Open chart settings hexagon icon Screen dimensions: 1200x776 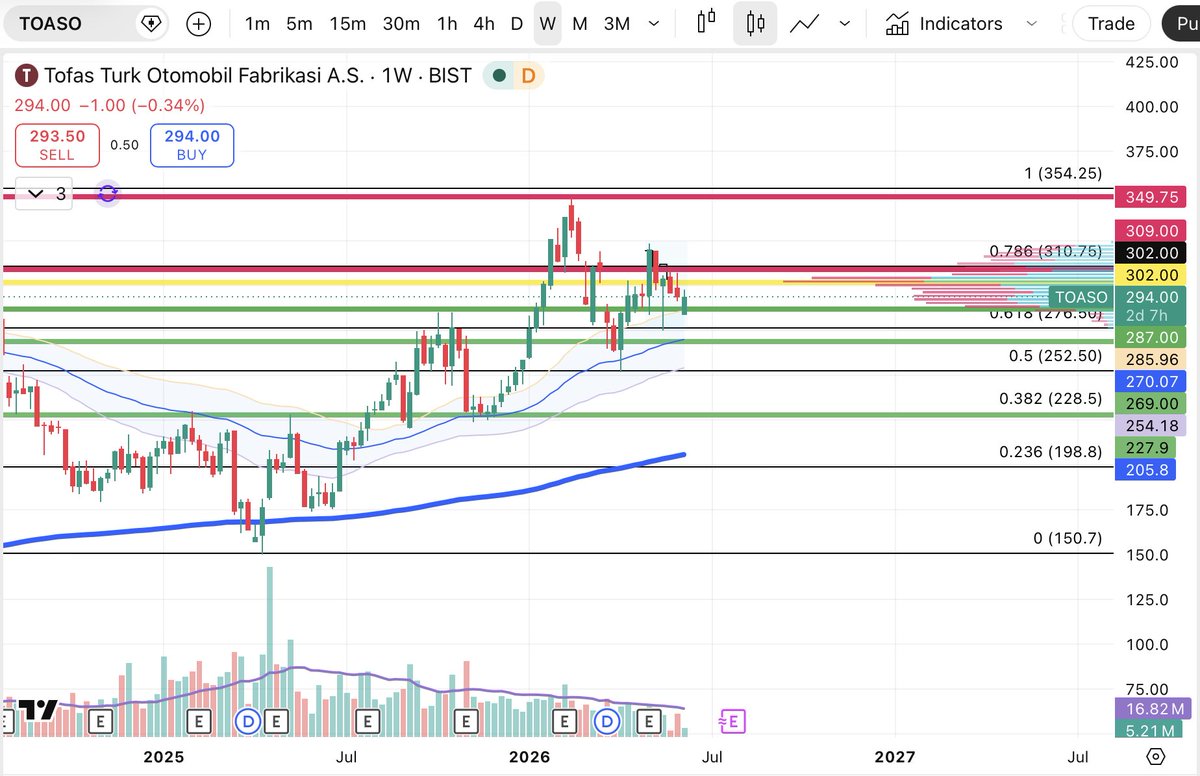(1156, 756)
